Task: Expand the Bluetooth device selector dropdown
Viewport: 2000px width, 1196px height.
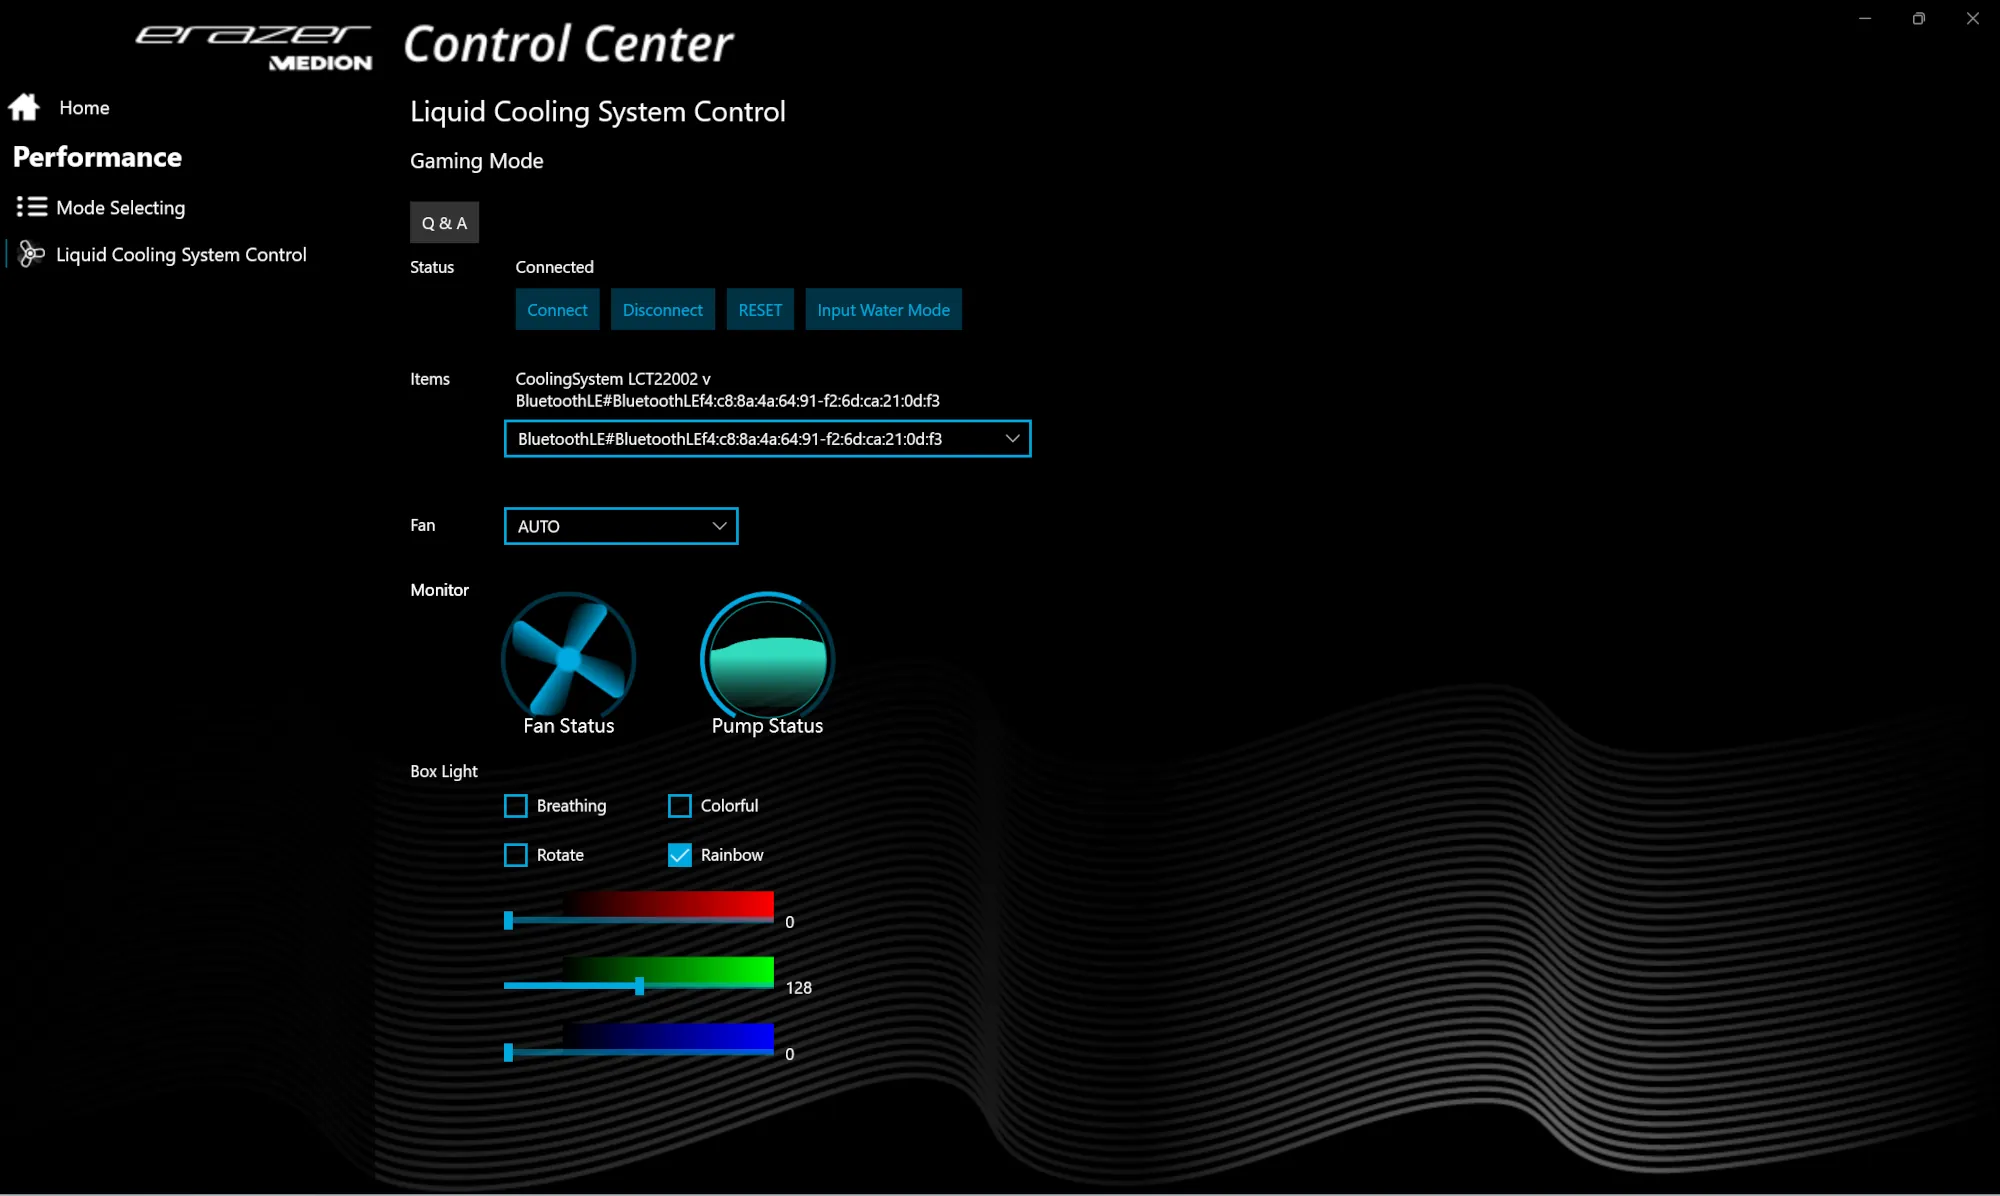Action: pyautogui.click(x=1014, y=439)
